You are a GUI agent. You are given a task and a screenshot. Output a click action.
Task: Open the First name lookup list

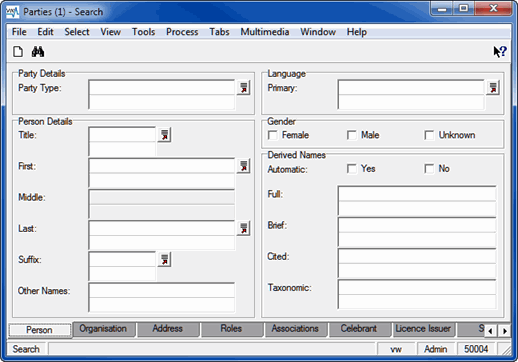244,166
